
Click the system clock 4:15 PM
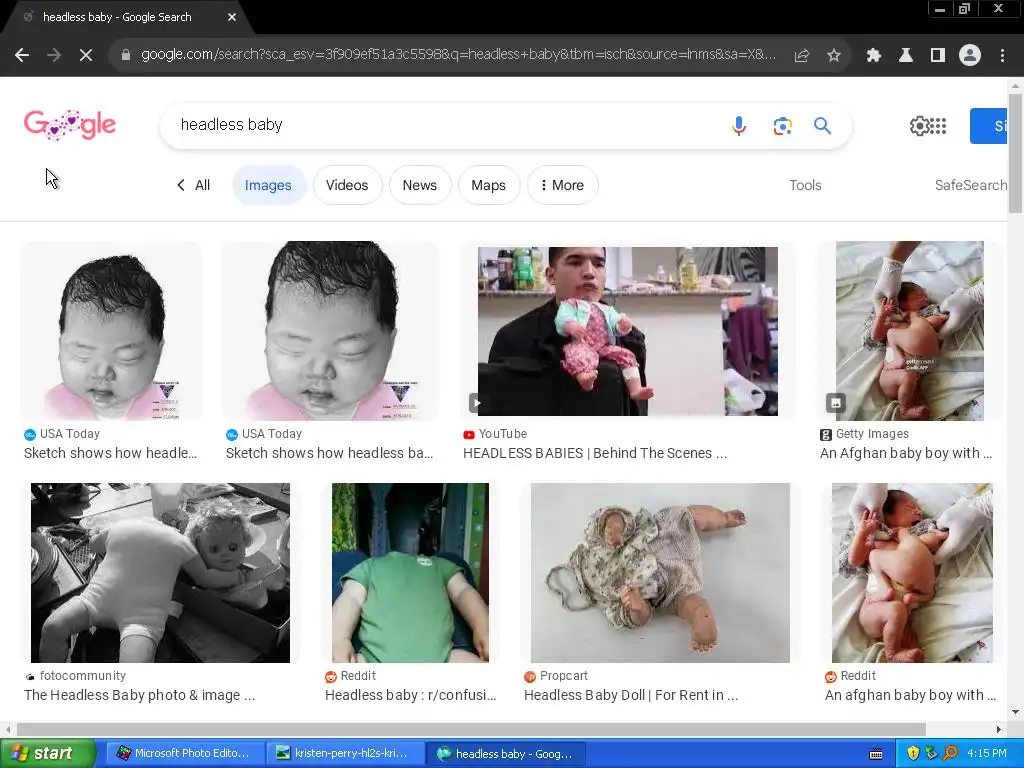pos(987,754)
